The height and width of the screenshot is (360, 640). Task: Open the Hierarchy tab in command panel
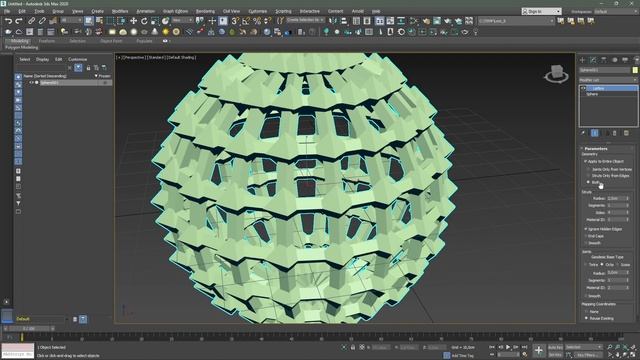coord(604,60)
